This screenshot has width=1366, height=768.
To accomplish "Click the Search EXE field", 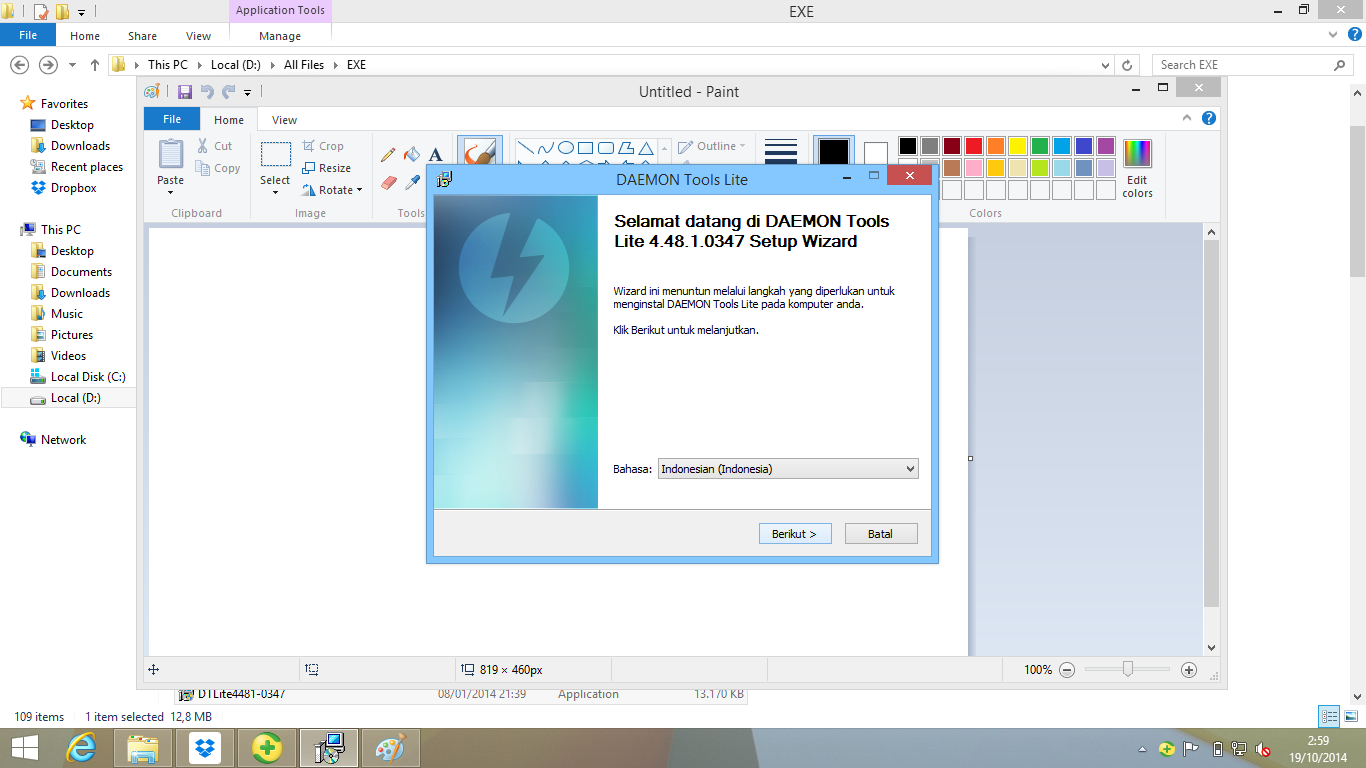I will (1253, 65).
